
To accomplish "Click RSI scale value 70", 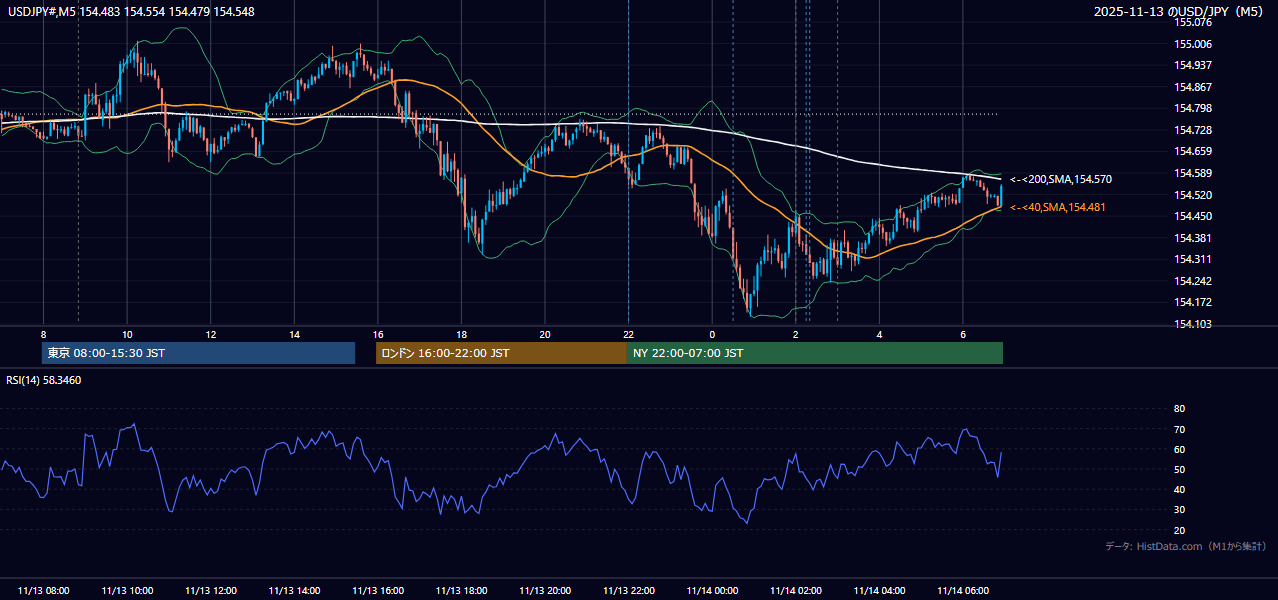I will (1179, 429).
